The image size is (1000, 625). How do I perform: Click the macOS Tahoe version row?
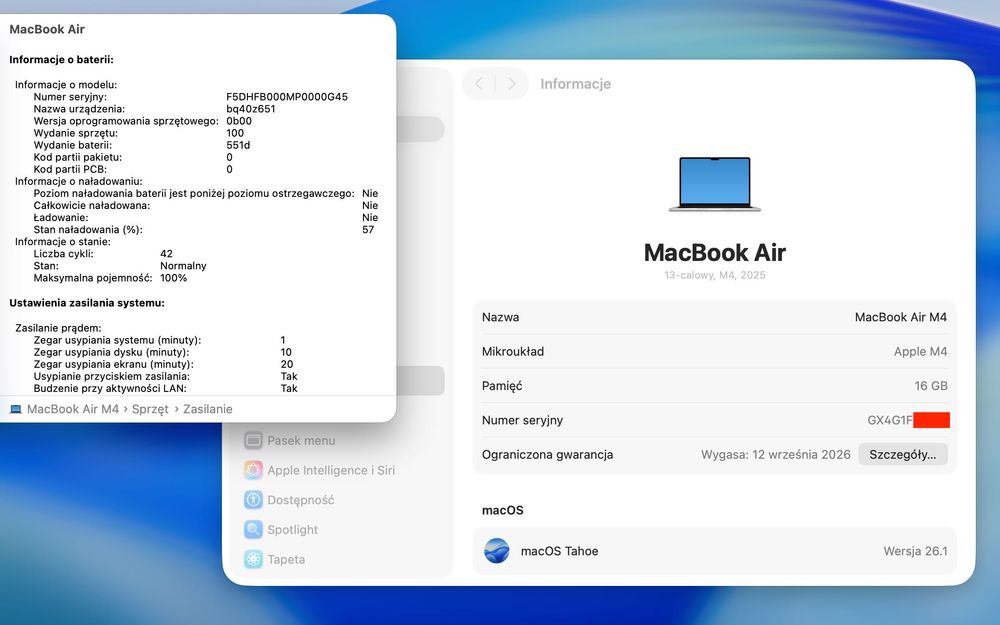(x=714, y=551)
